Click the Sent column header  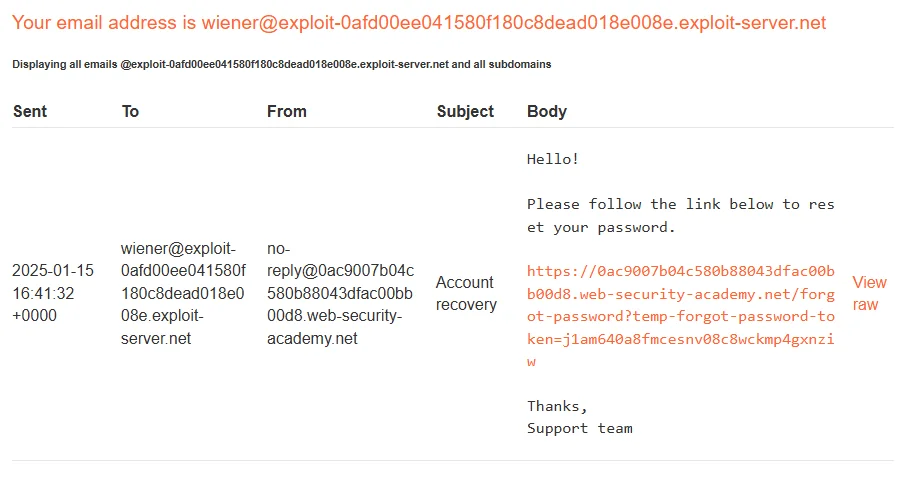(x=30, y=111)
